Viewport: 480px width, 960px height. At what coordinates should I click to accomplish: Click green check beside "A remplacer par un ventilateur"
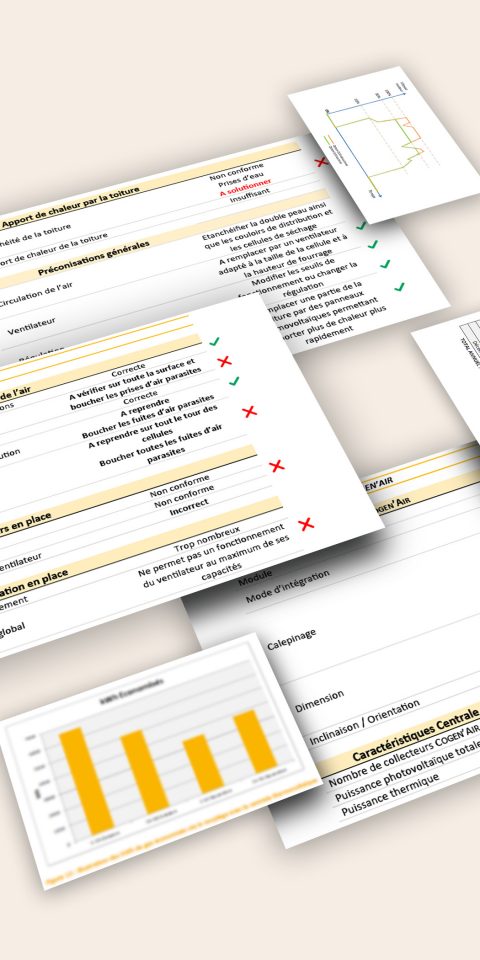click(x=372, y=244)
